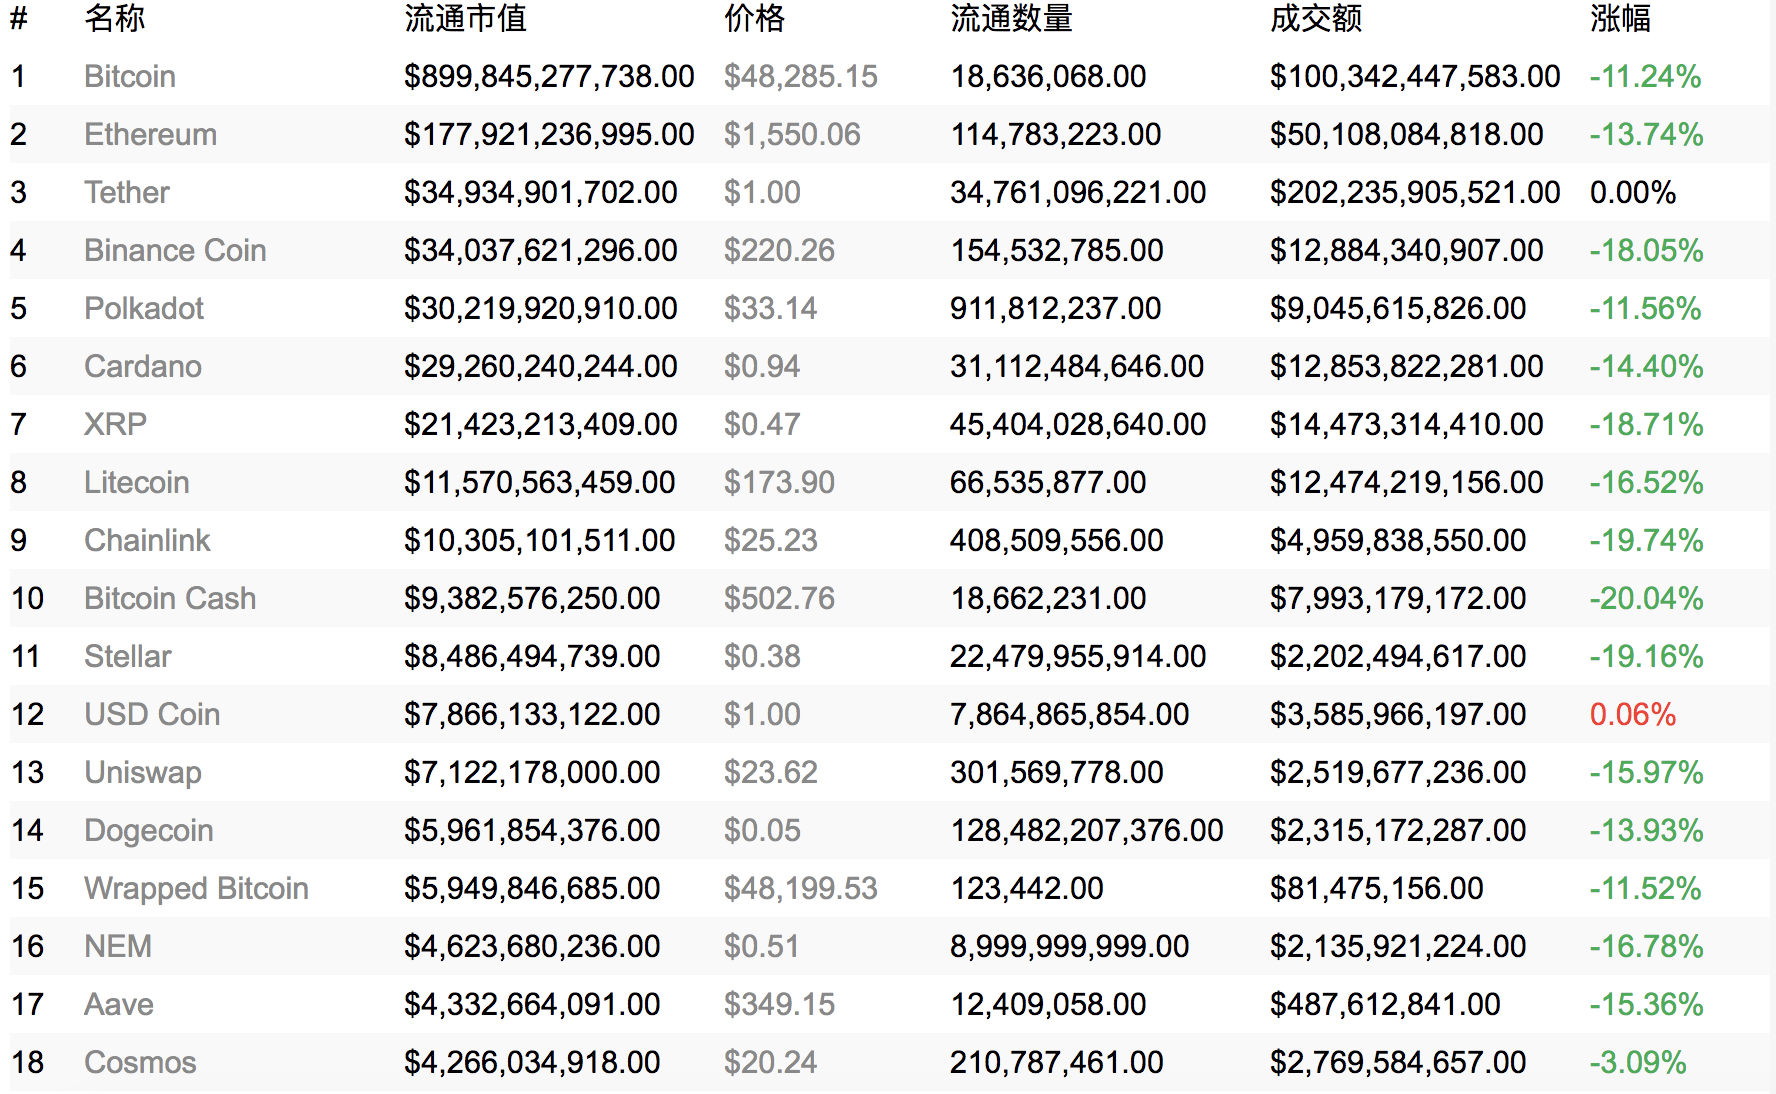The height and width of the screenshot is (1094, 1776).
Task: Sort by the 流通市值 column header
Action: 465,19
